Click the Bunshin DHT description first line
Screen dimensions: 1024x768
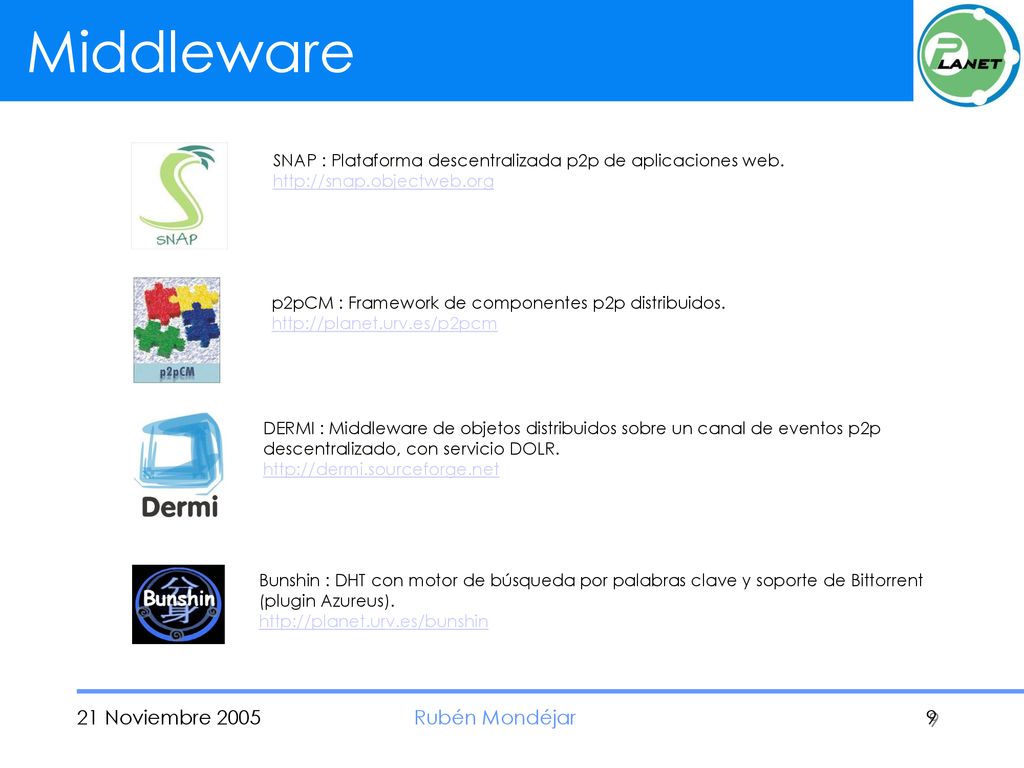591,581
